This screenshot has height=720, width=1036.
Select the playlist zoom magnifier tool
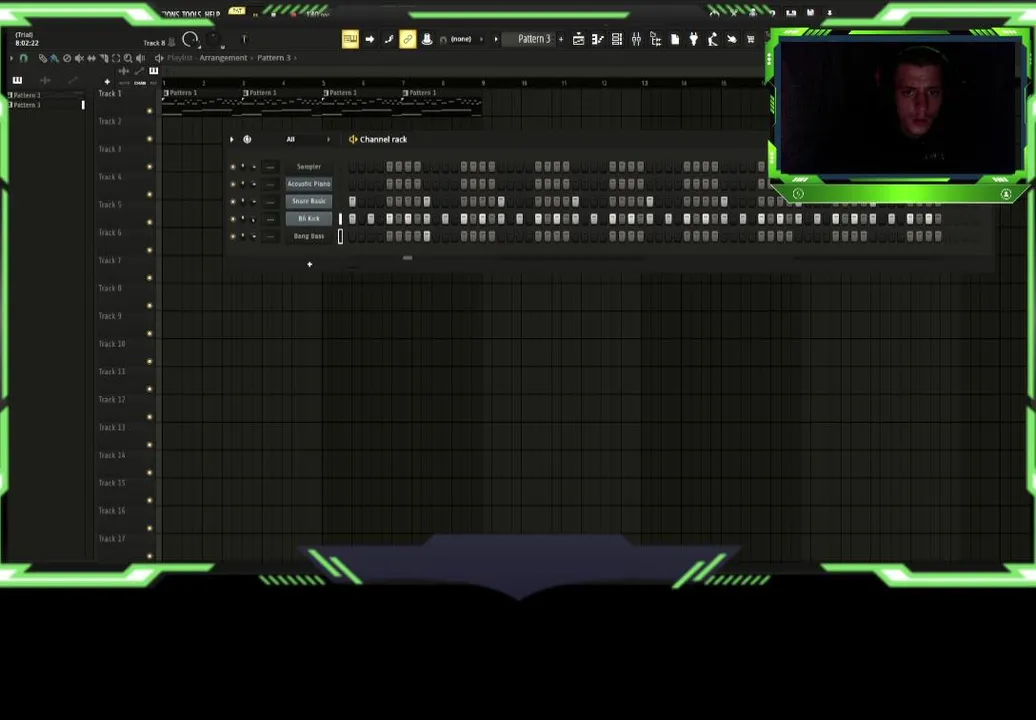click(x=128, y=58)
